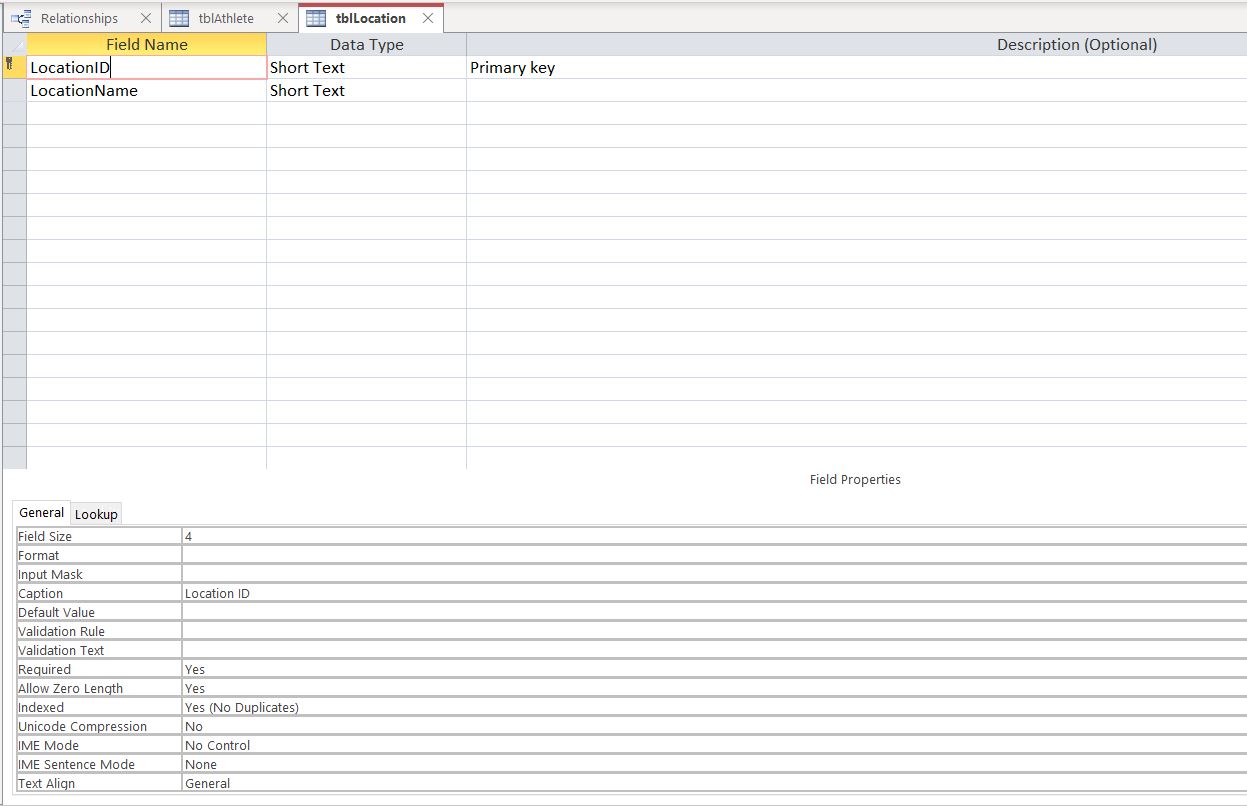The height and width of the screenshot is (806, 1247).
Task: Open the Required property Yes value
Action: (714, 669)
